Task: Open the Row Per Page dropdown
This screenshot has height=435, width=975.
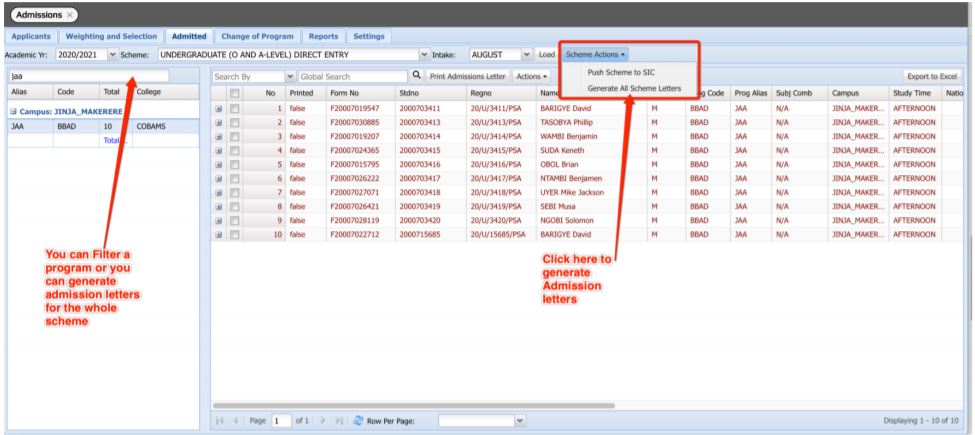Action: click(520, 421)
